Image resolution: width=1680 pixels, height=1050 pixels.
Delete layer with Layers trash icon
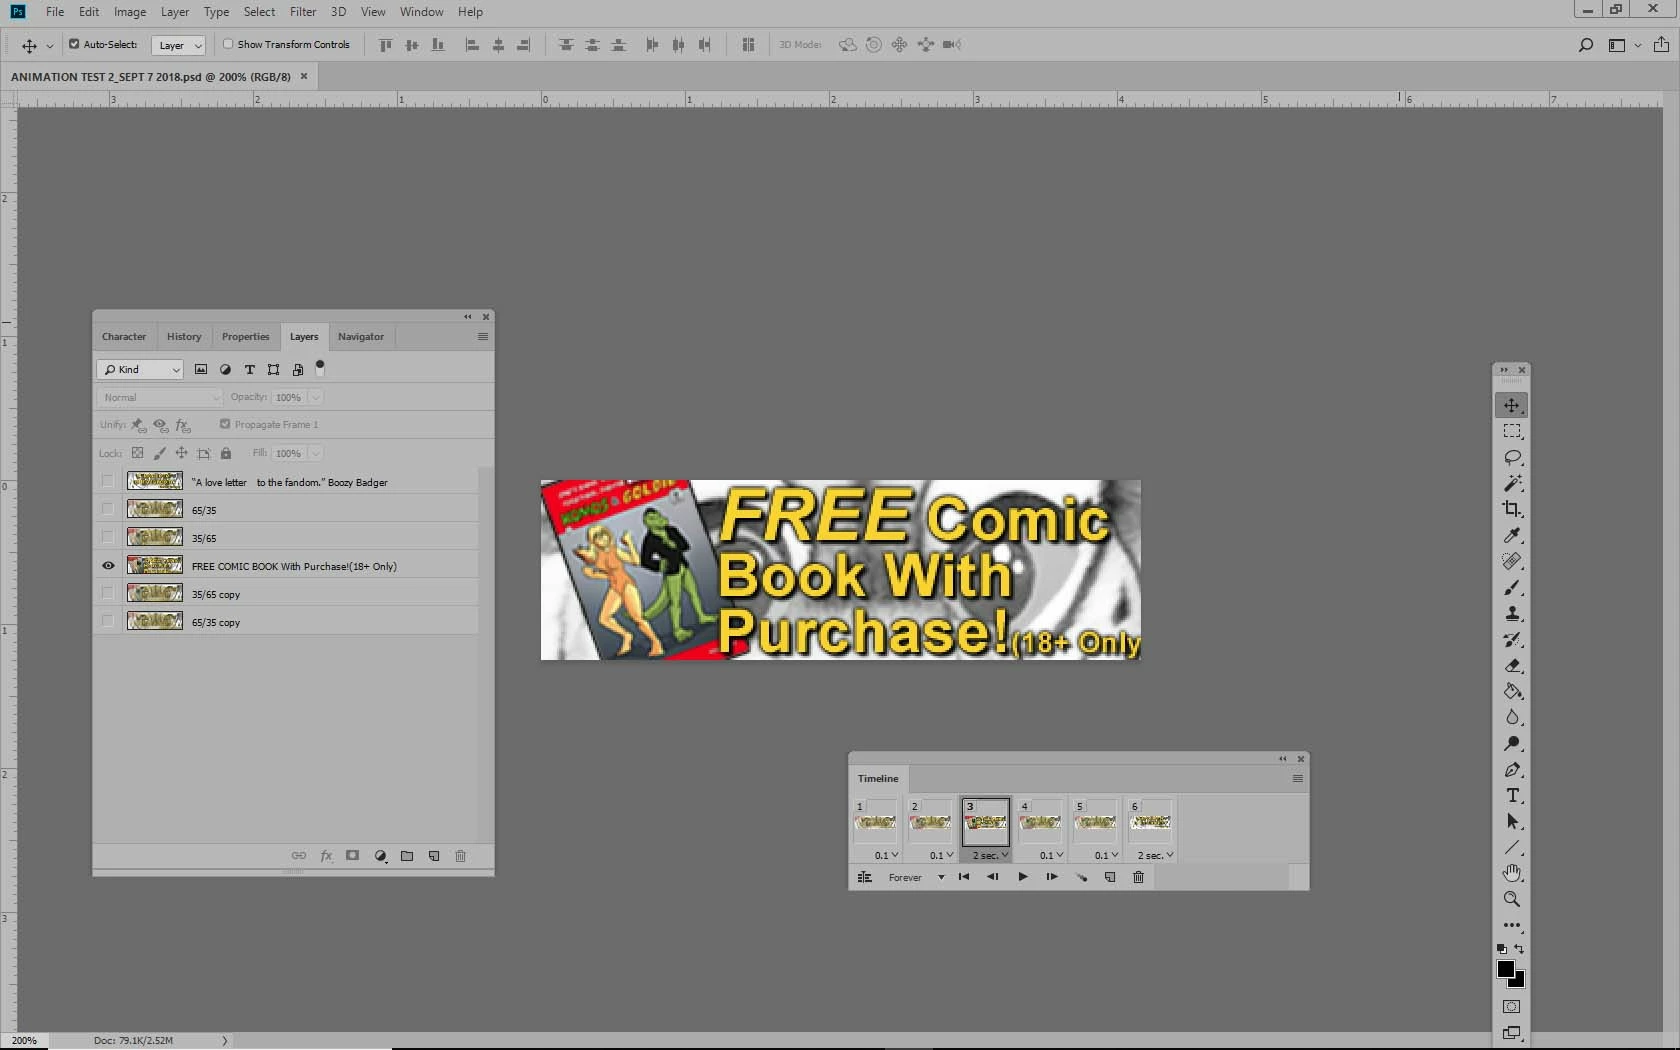(460, 856)
